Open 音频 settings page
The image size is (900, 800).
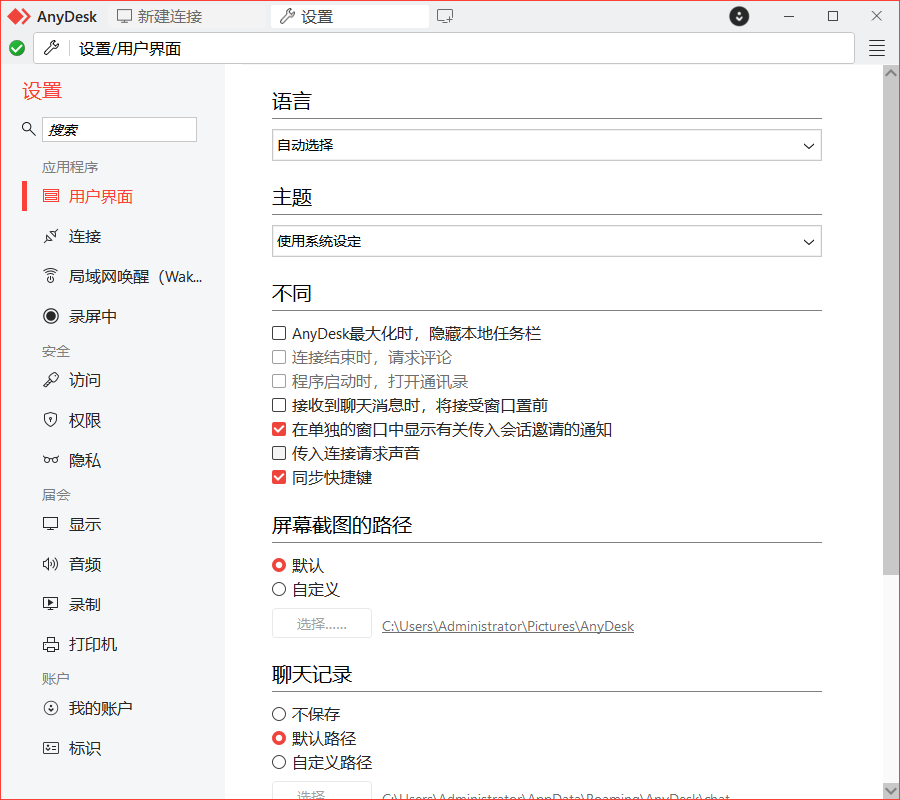click(85, 564)
